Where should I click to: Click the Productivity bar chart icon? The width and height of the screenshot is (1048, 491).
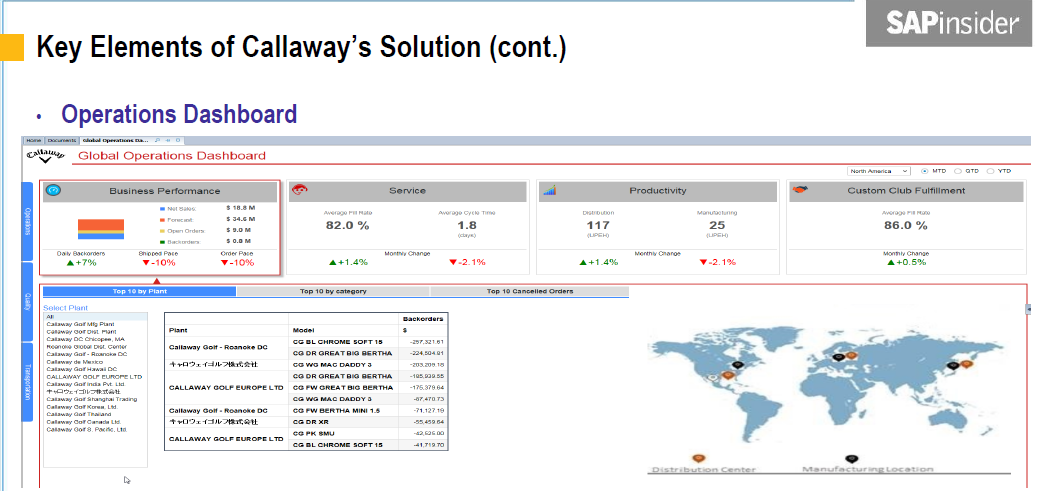(549, 191)
